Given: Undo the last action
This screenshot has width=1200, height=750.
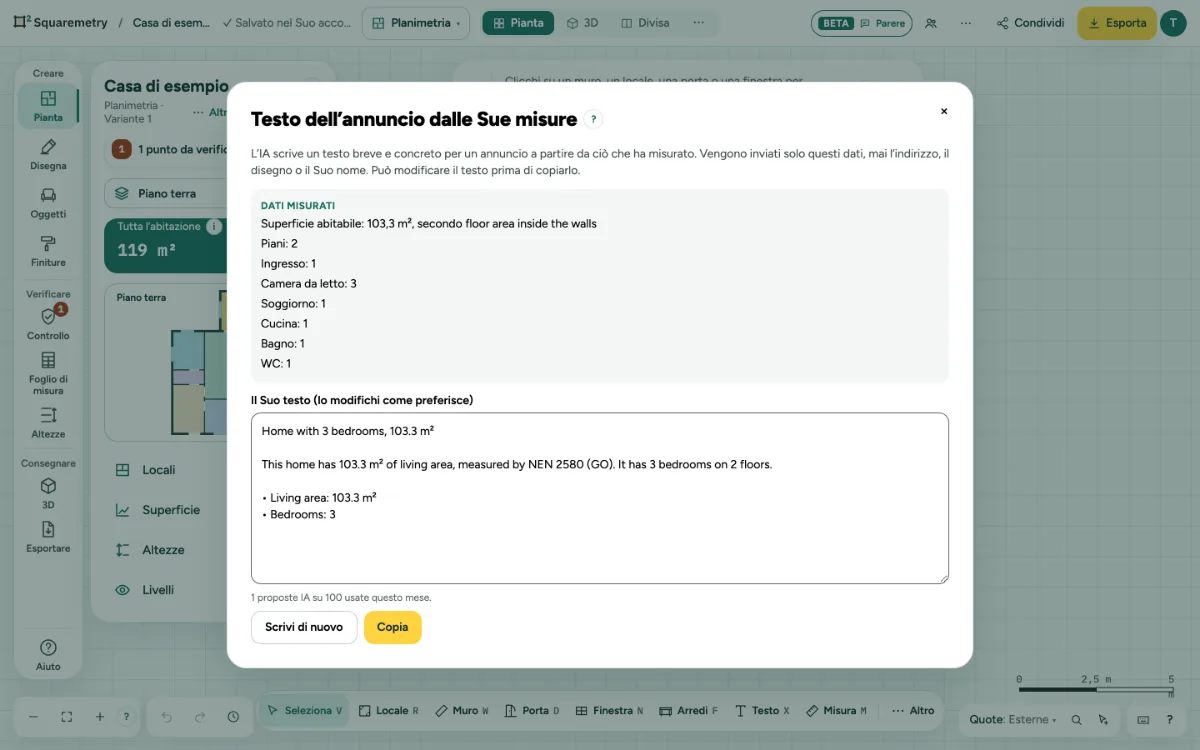Looking at the screenshot, I should pyautogui.click(x=167, y=717).
